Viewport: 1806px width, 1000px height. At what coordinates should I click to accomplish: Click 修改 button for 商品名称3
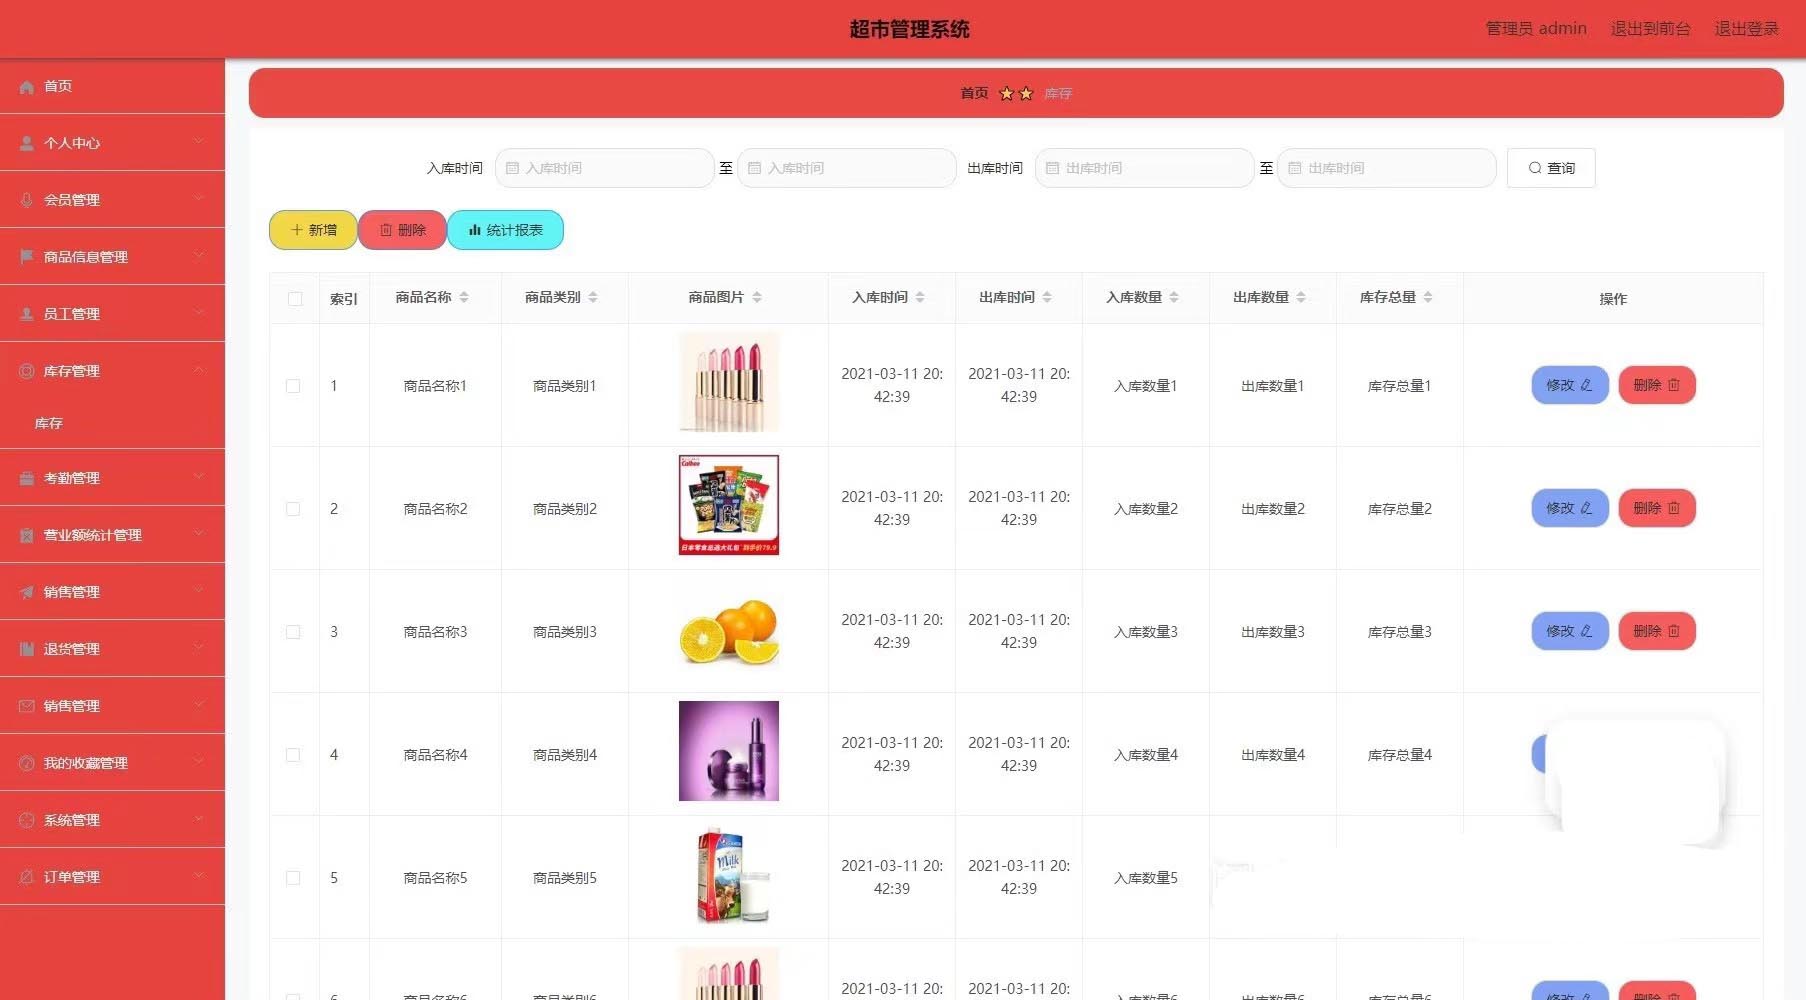(x=1570, y=631)
